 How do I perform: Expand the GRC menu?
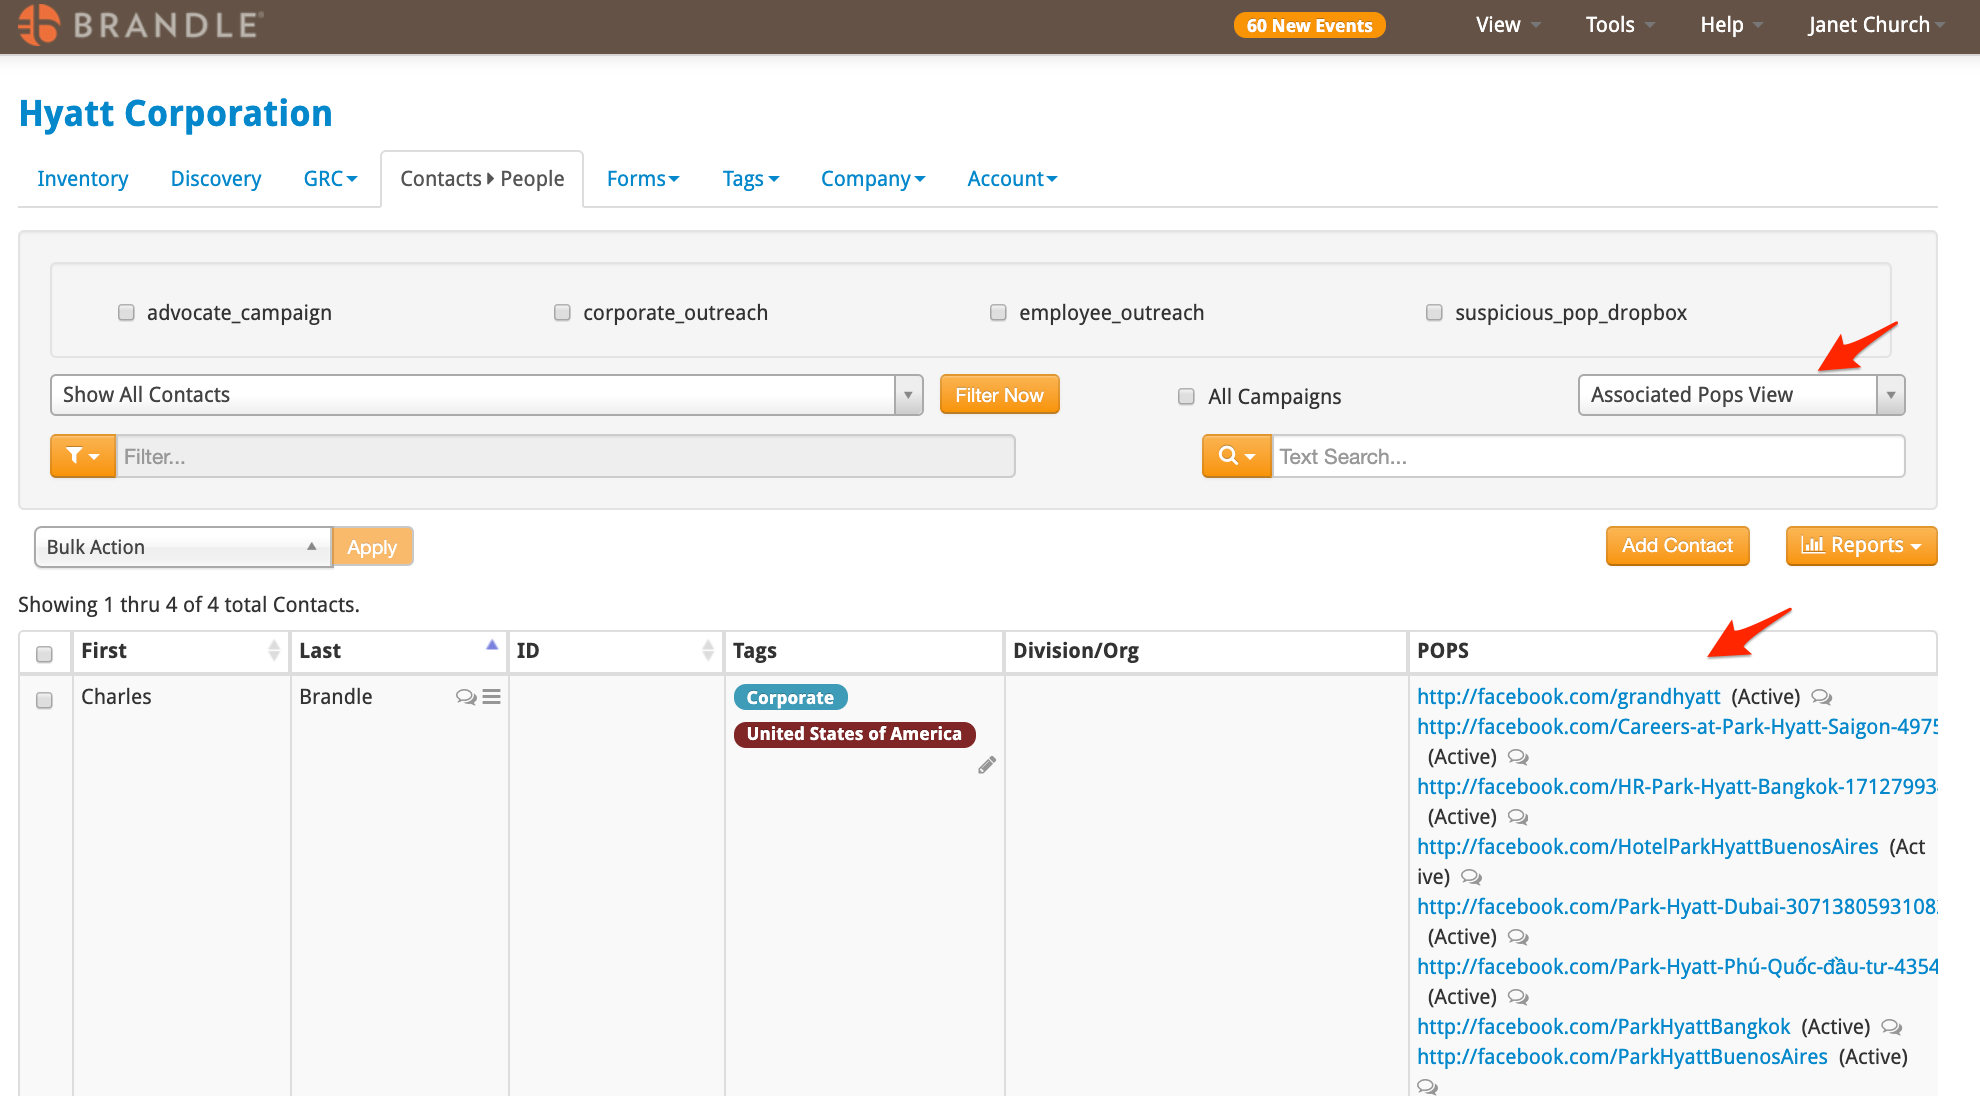(330, 179)
